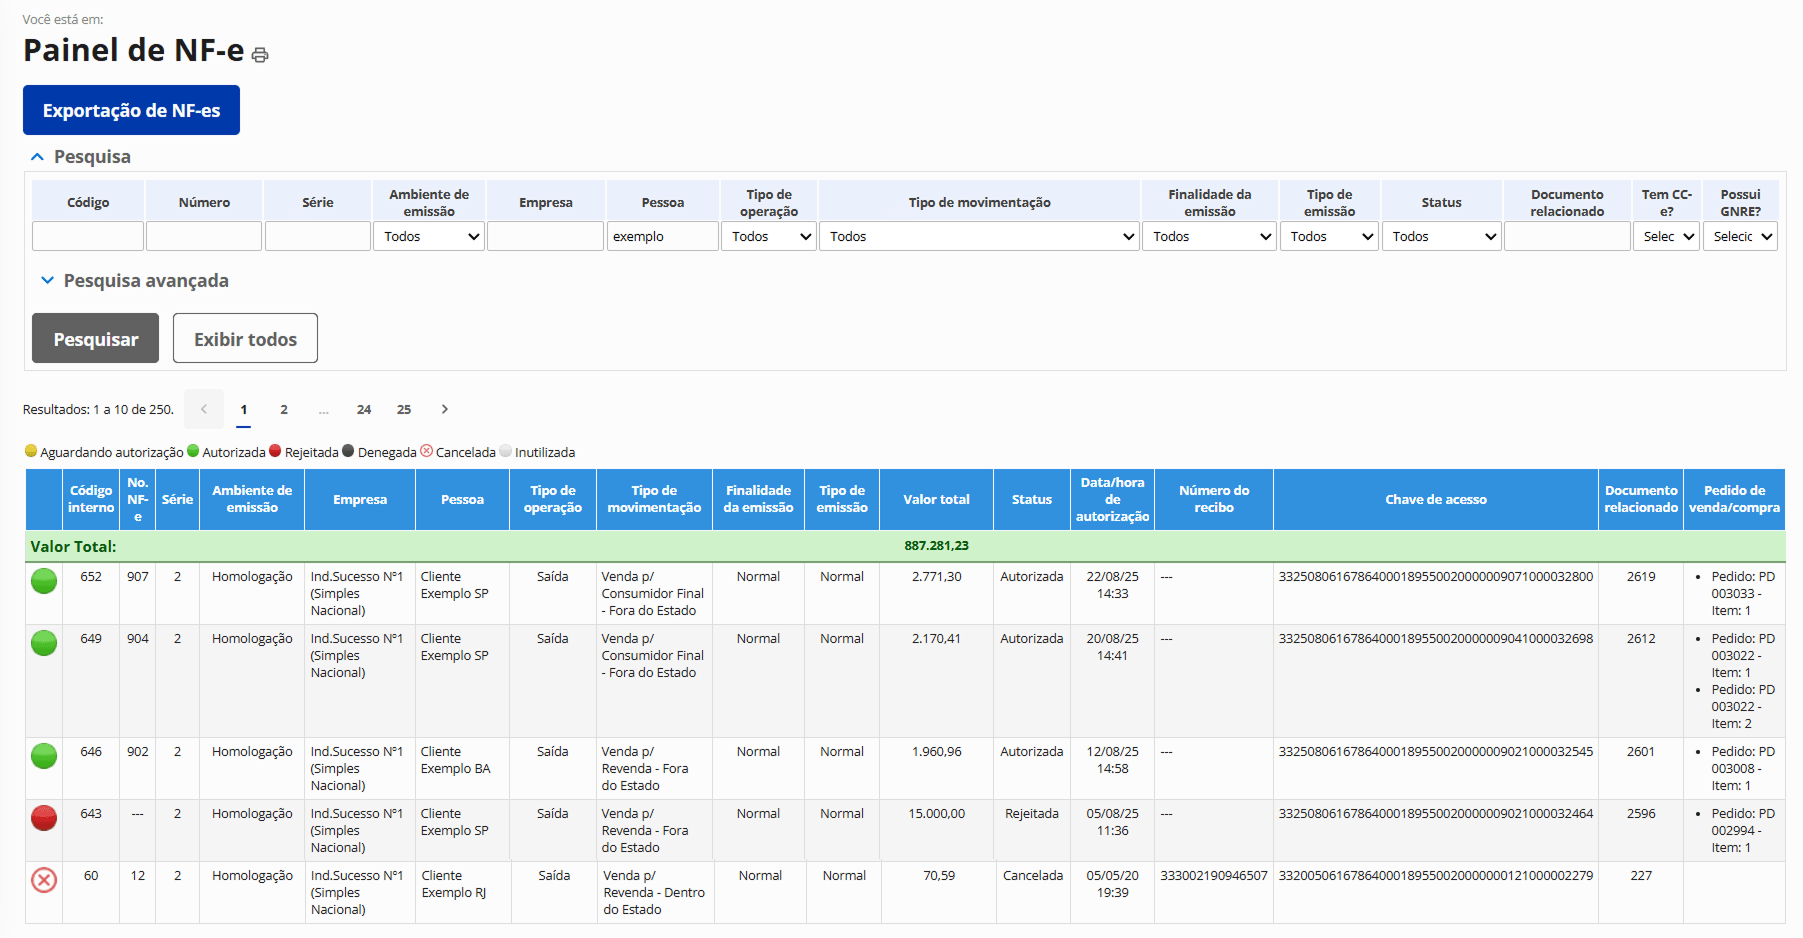Click the printer icon beside Painel de NF-e
This screenshot has height=938, width=1803.
[260, 55]
